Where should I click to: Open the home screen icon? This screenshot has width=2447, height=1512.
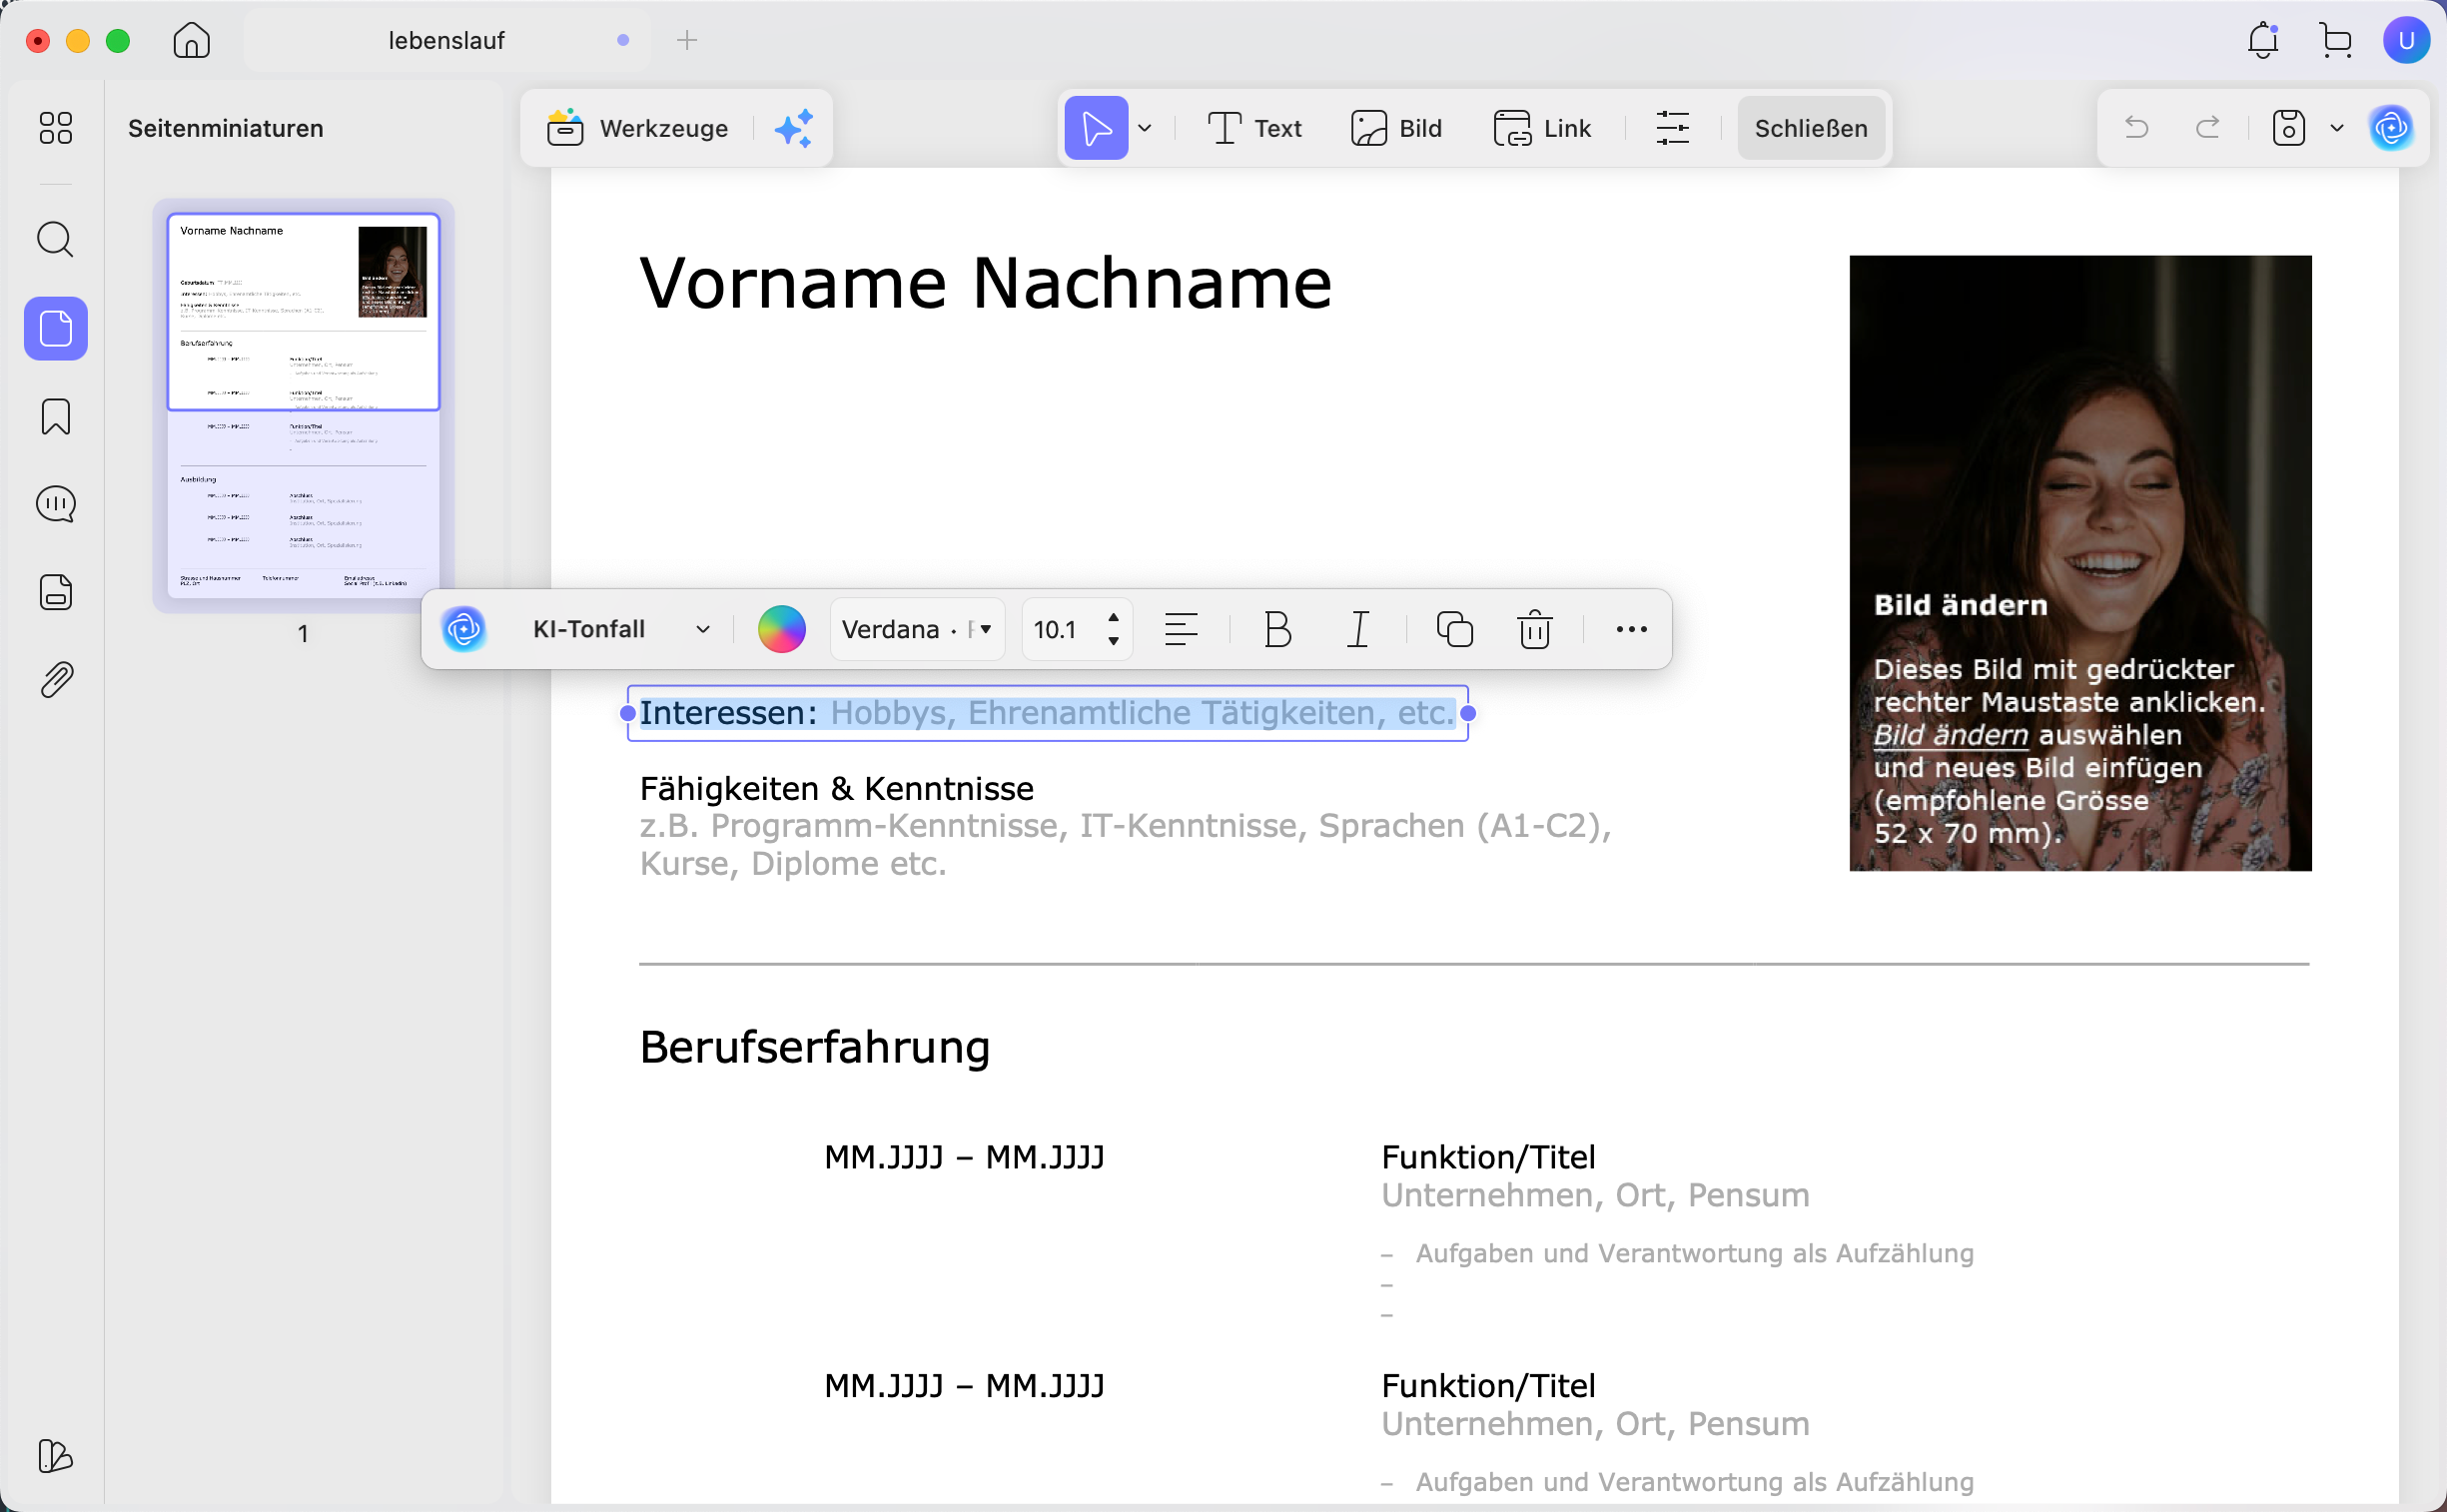pos(191,40)
